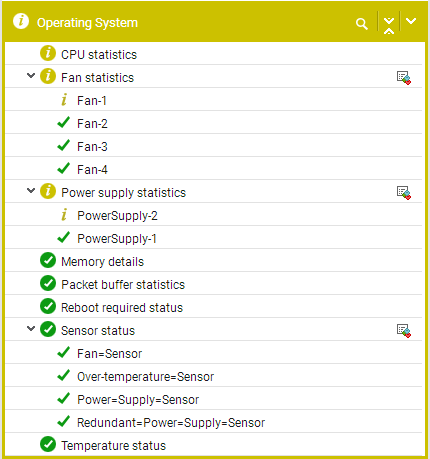Open Power supply statistics table action icon
The width and height of the screenshot is (430, 459).
404,193
